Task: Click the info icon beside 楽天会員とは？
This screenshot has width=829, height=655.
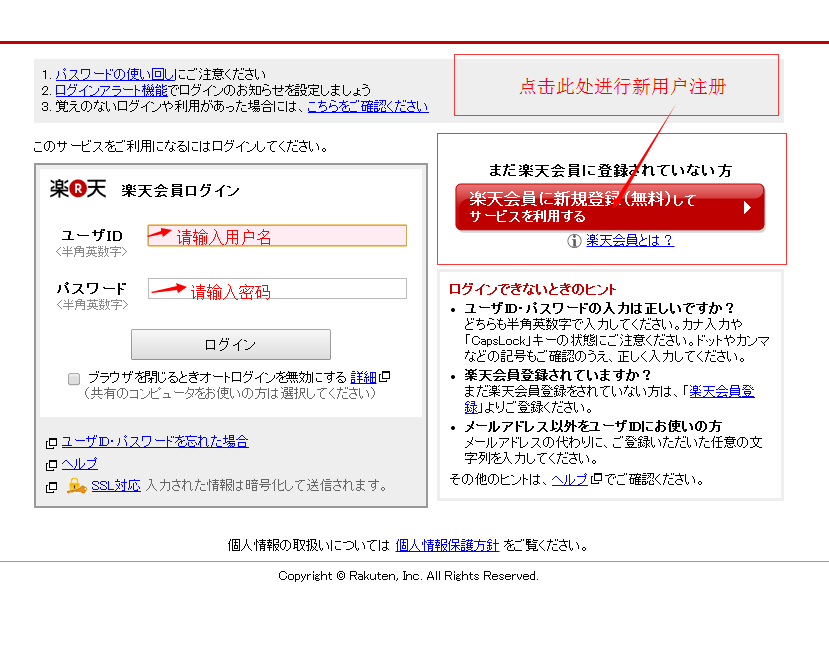Action: tap(574, 241)
